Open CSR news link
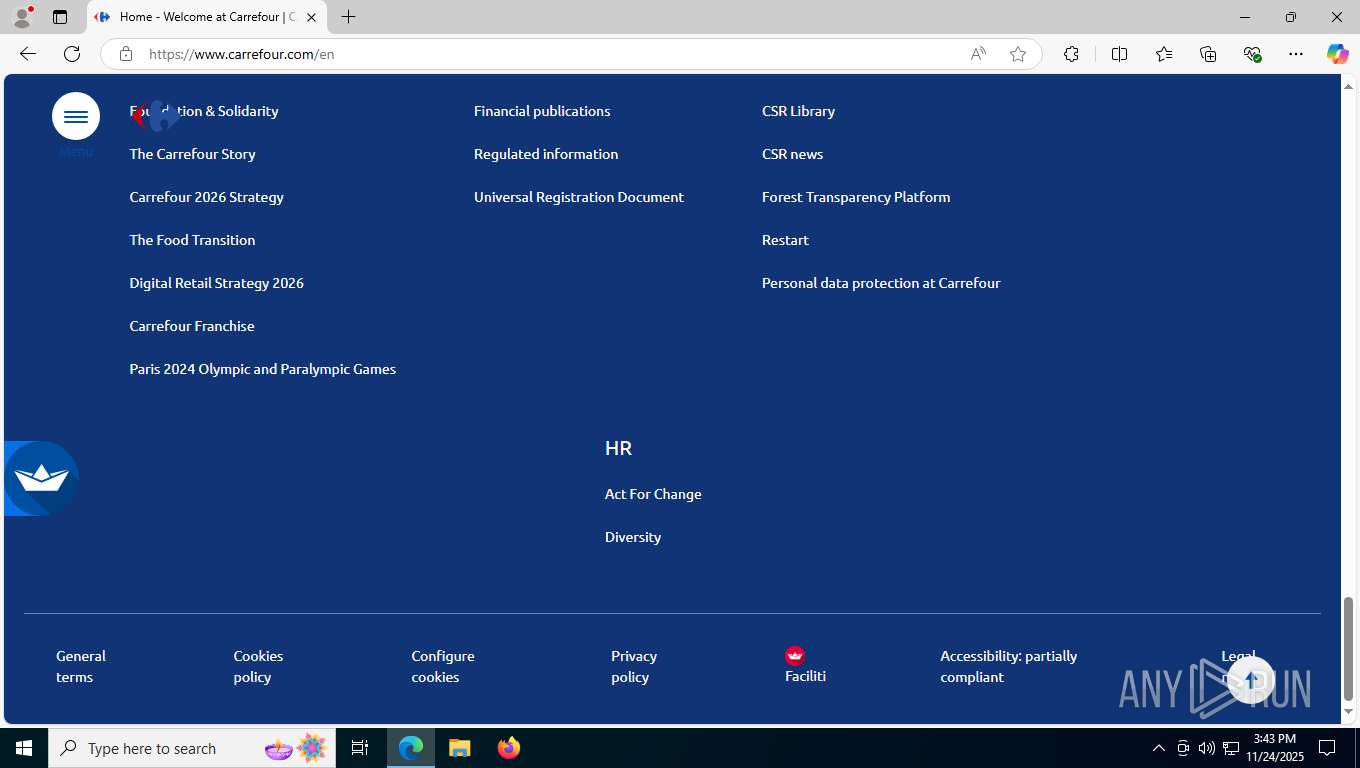 coord(792,154)
